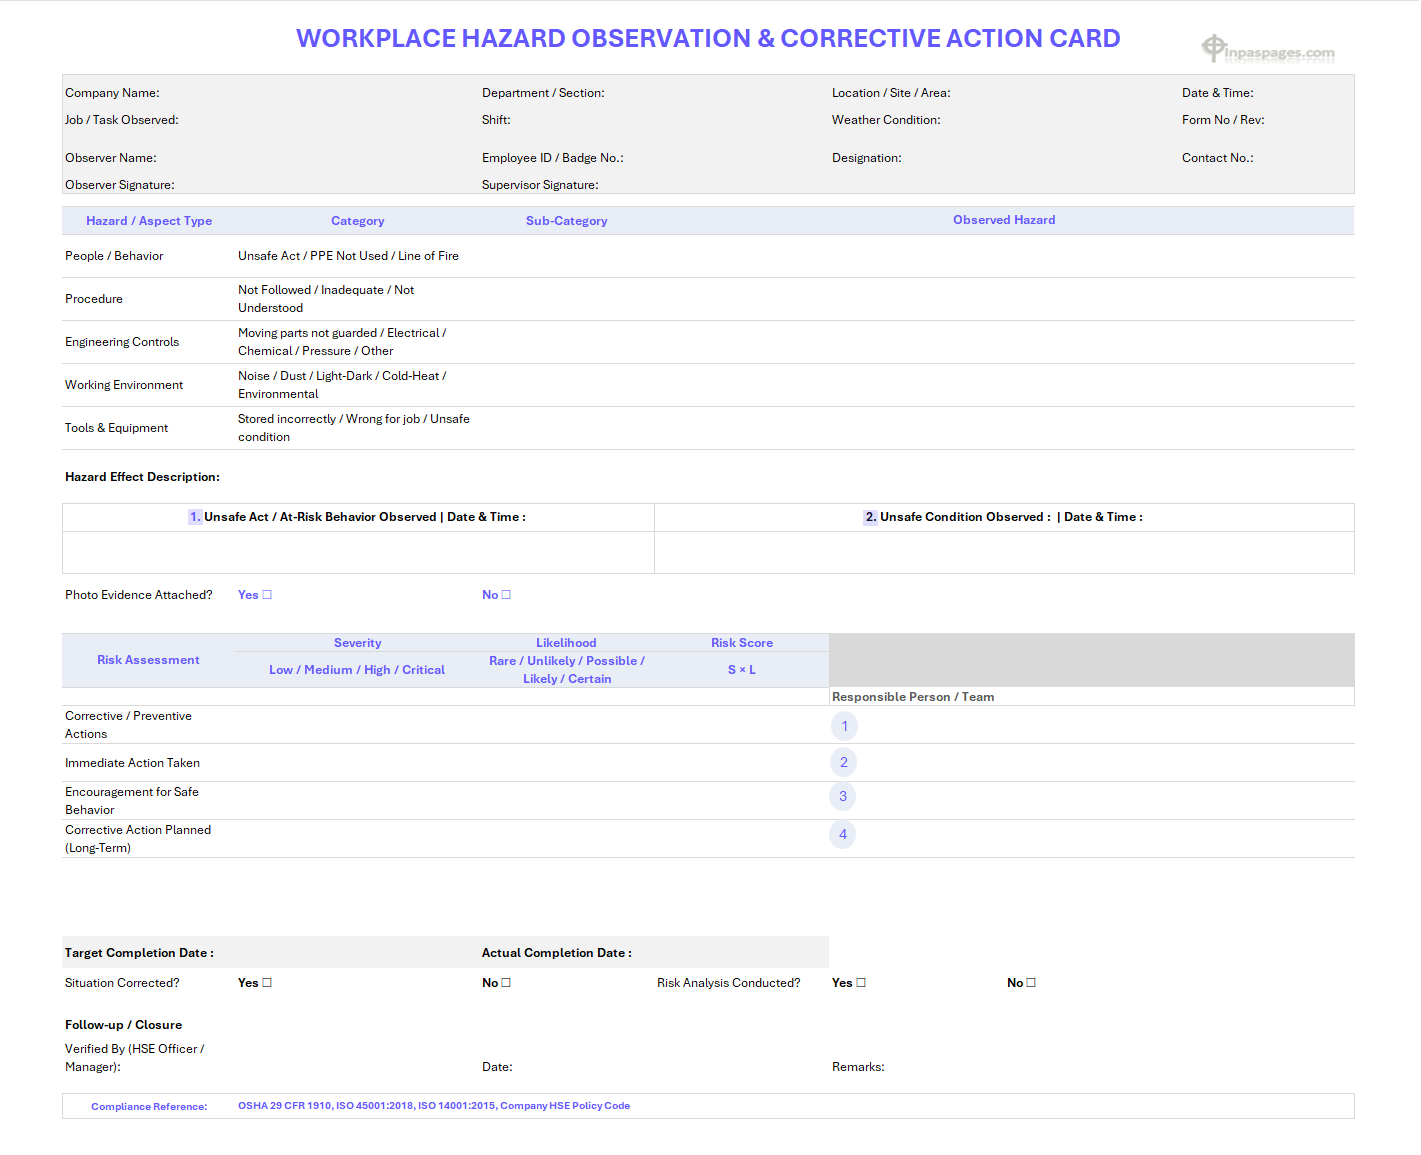Select numbered marker 3 for Safe Behavior Encouragement
The height and width of the screenshot is (1155, 1421).
842,796
